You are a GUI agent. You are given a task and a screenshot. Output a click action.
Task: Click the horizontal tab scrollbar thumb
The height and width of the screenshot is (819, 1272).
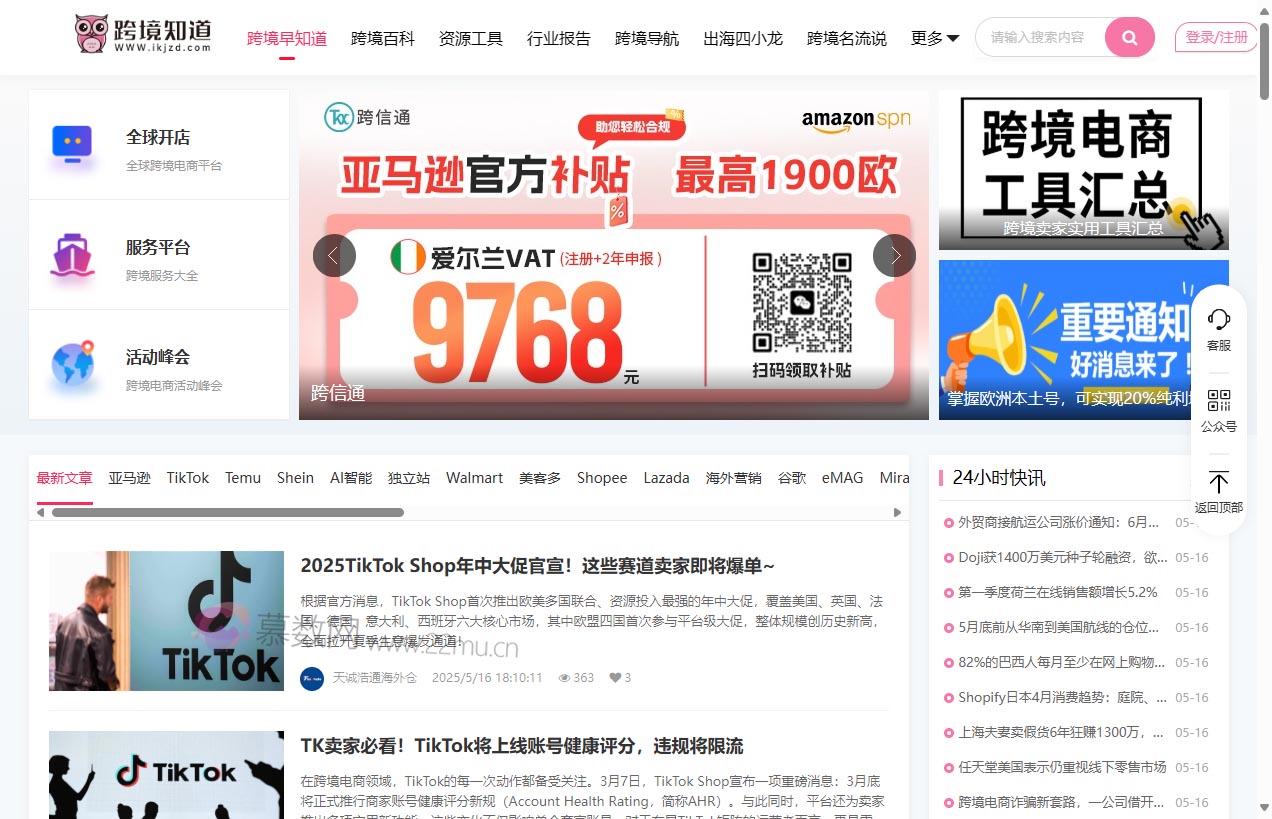(227, 513)
